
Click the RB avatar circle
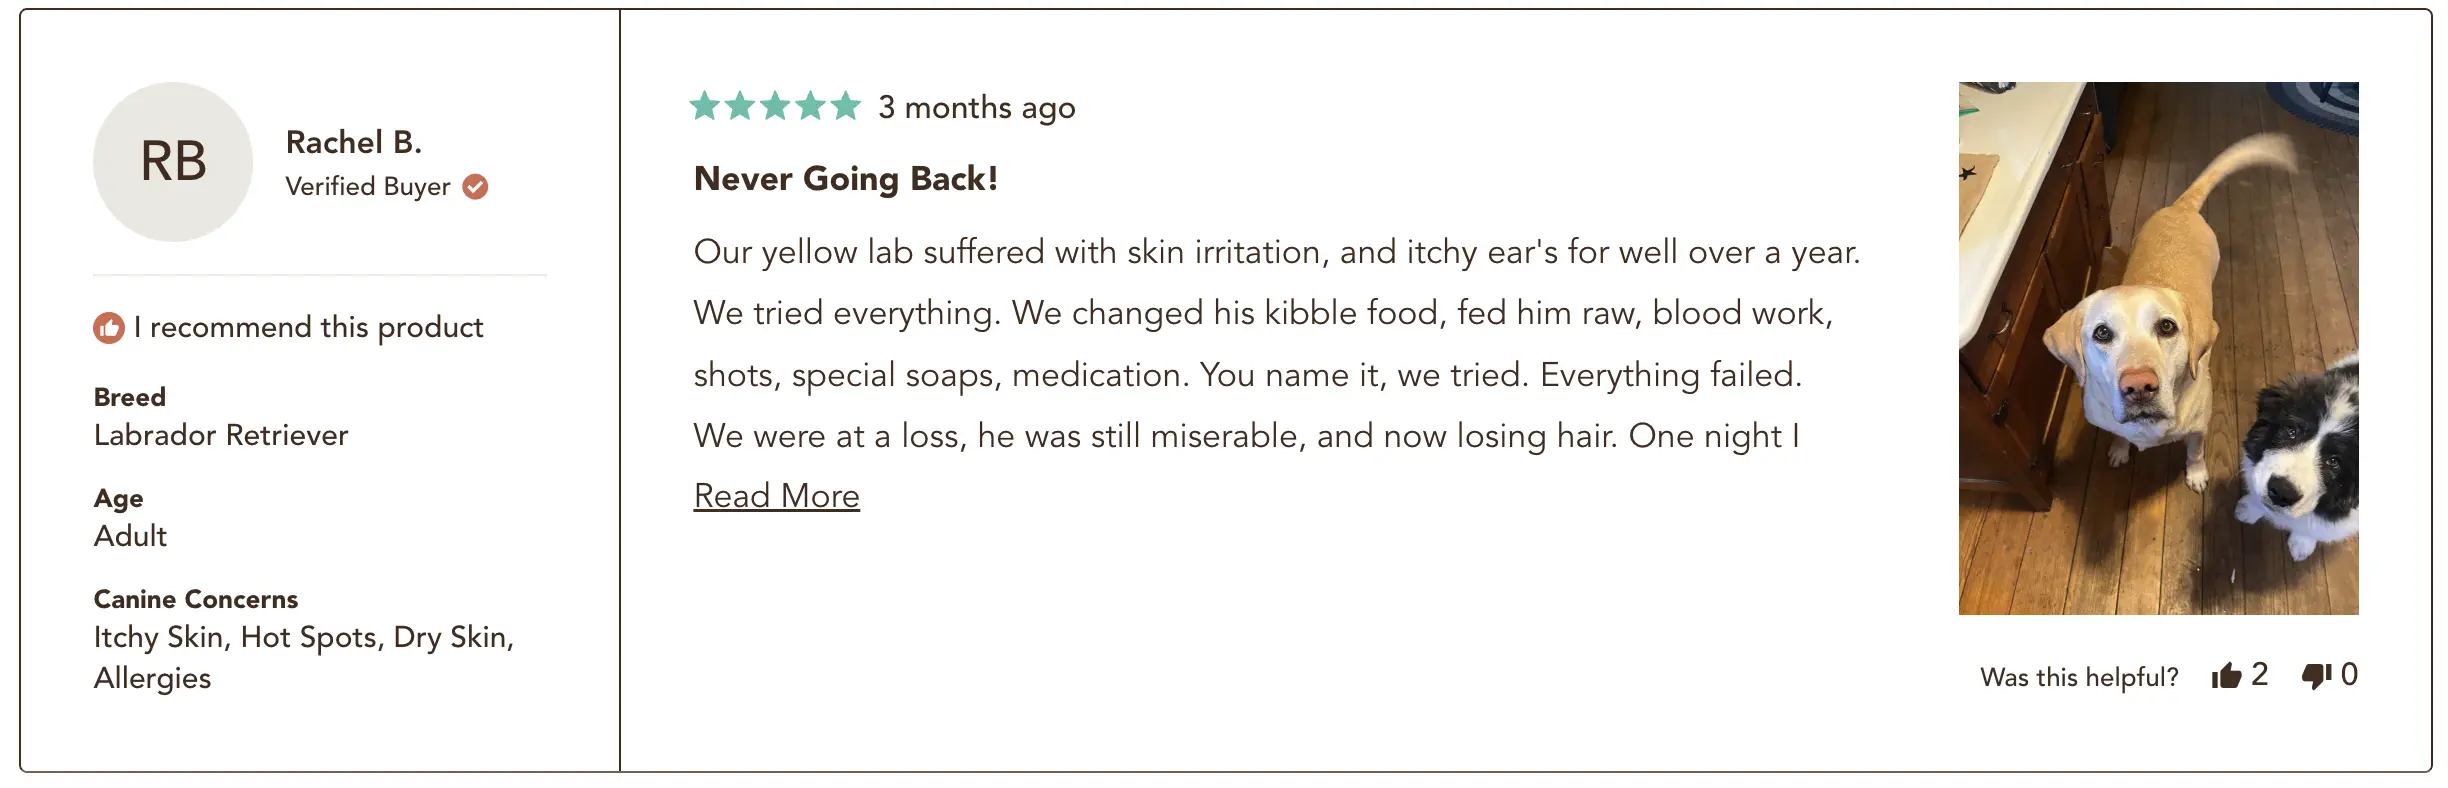[x=173, y=162]
